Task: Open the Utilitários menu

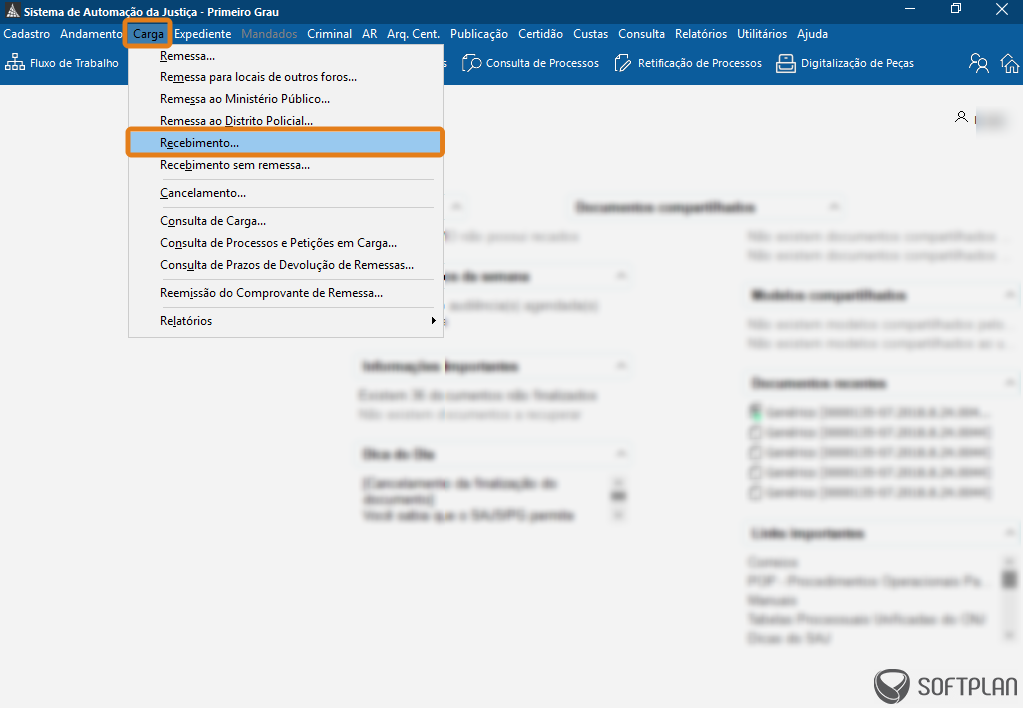Action: [x=762, y=33]
